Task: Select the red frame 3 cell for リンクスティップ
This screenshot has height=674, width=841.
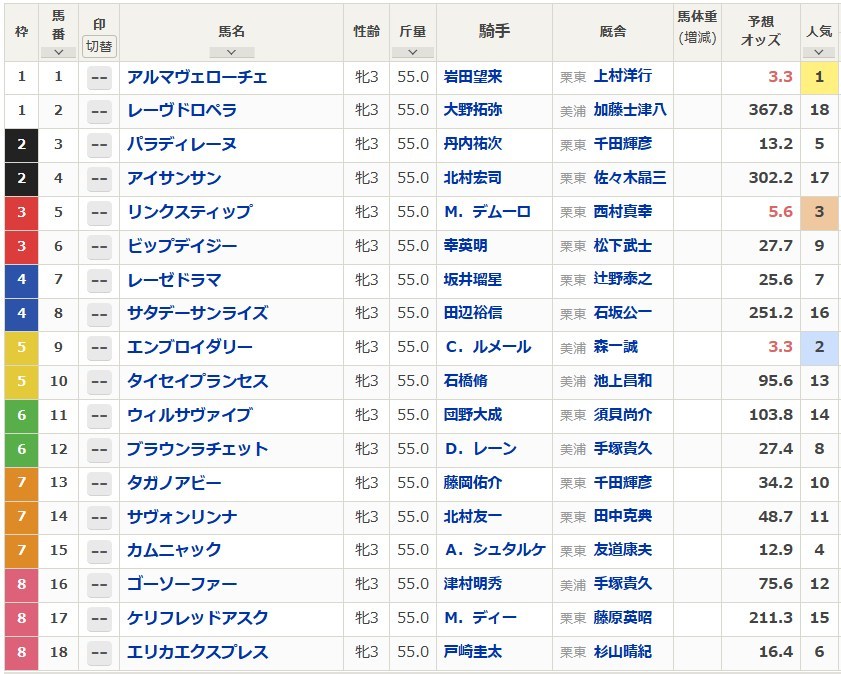Action: pyautogui.click(x=21, y=213)
